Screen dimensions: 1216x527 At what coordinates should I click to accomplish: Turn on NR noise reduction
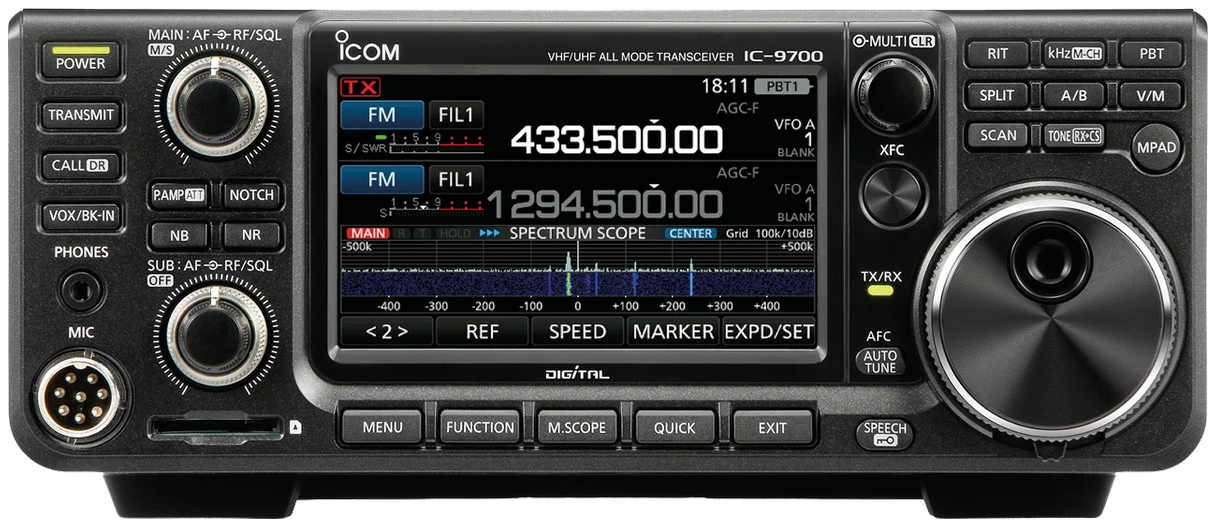(x=252, y=235)
